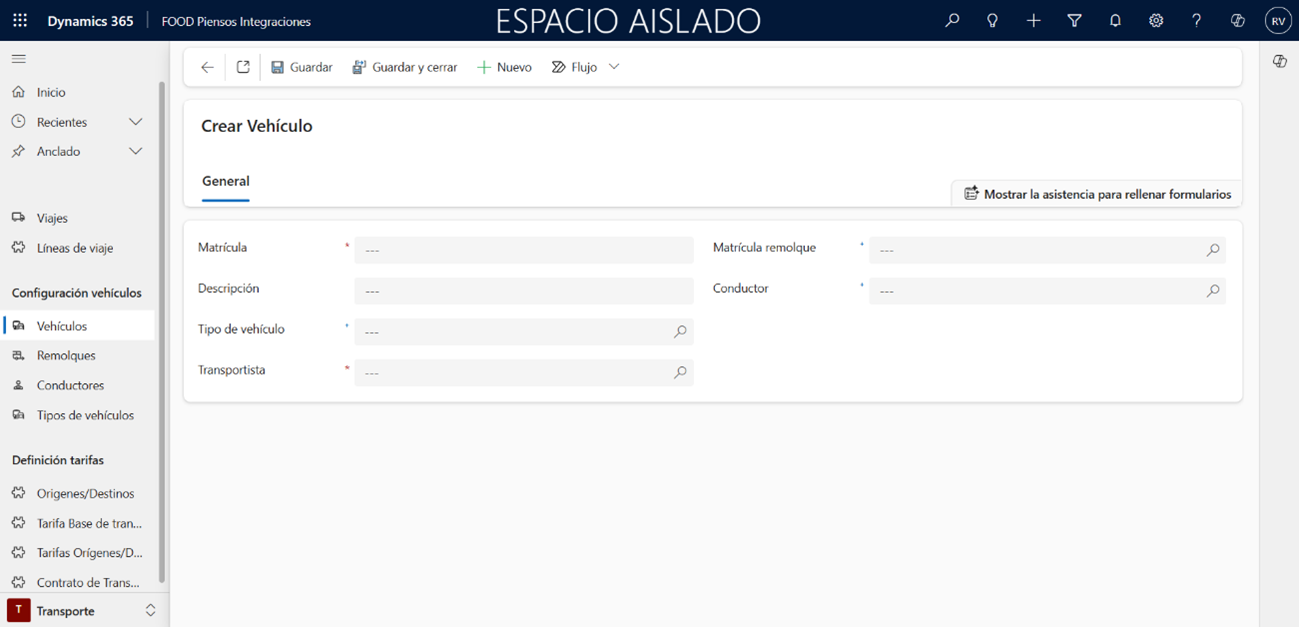Collapse the sidebar with hamburger menu
This screenshot has height=627, width=1299.
19,59
